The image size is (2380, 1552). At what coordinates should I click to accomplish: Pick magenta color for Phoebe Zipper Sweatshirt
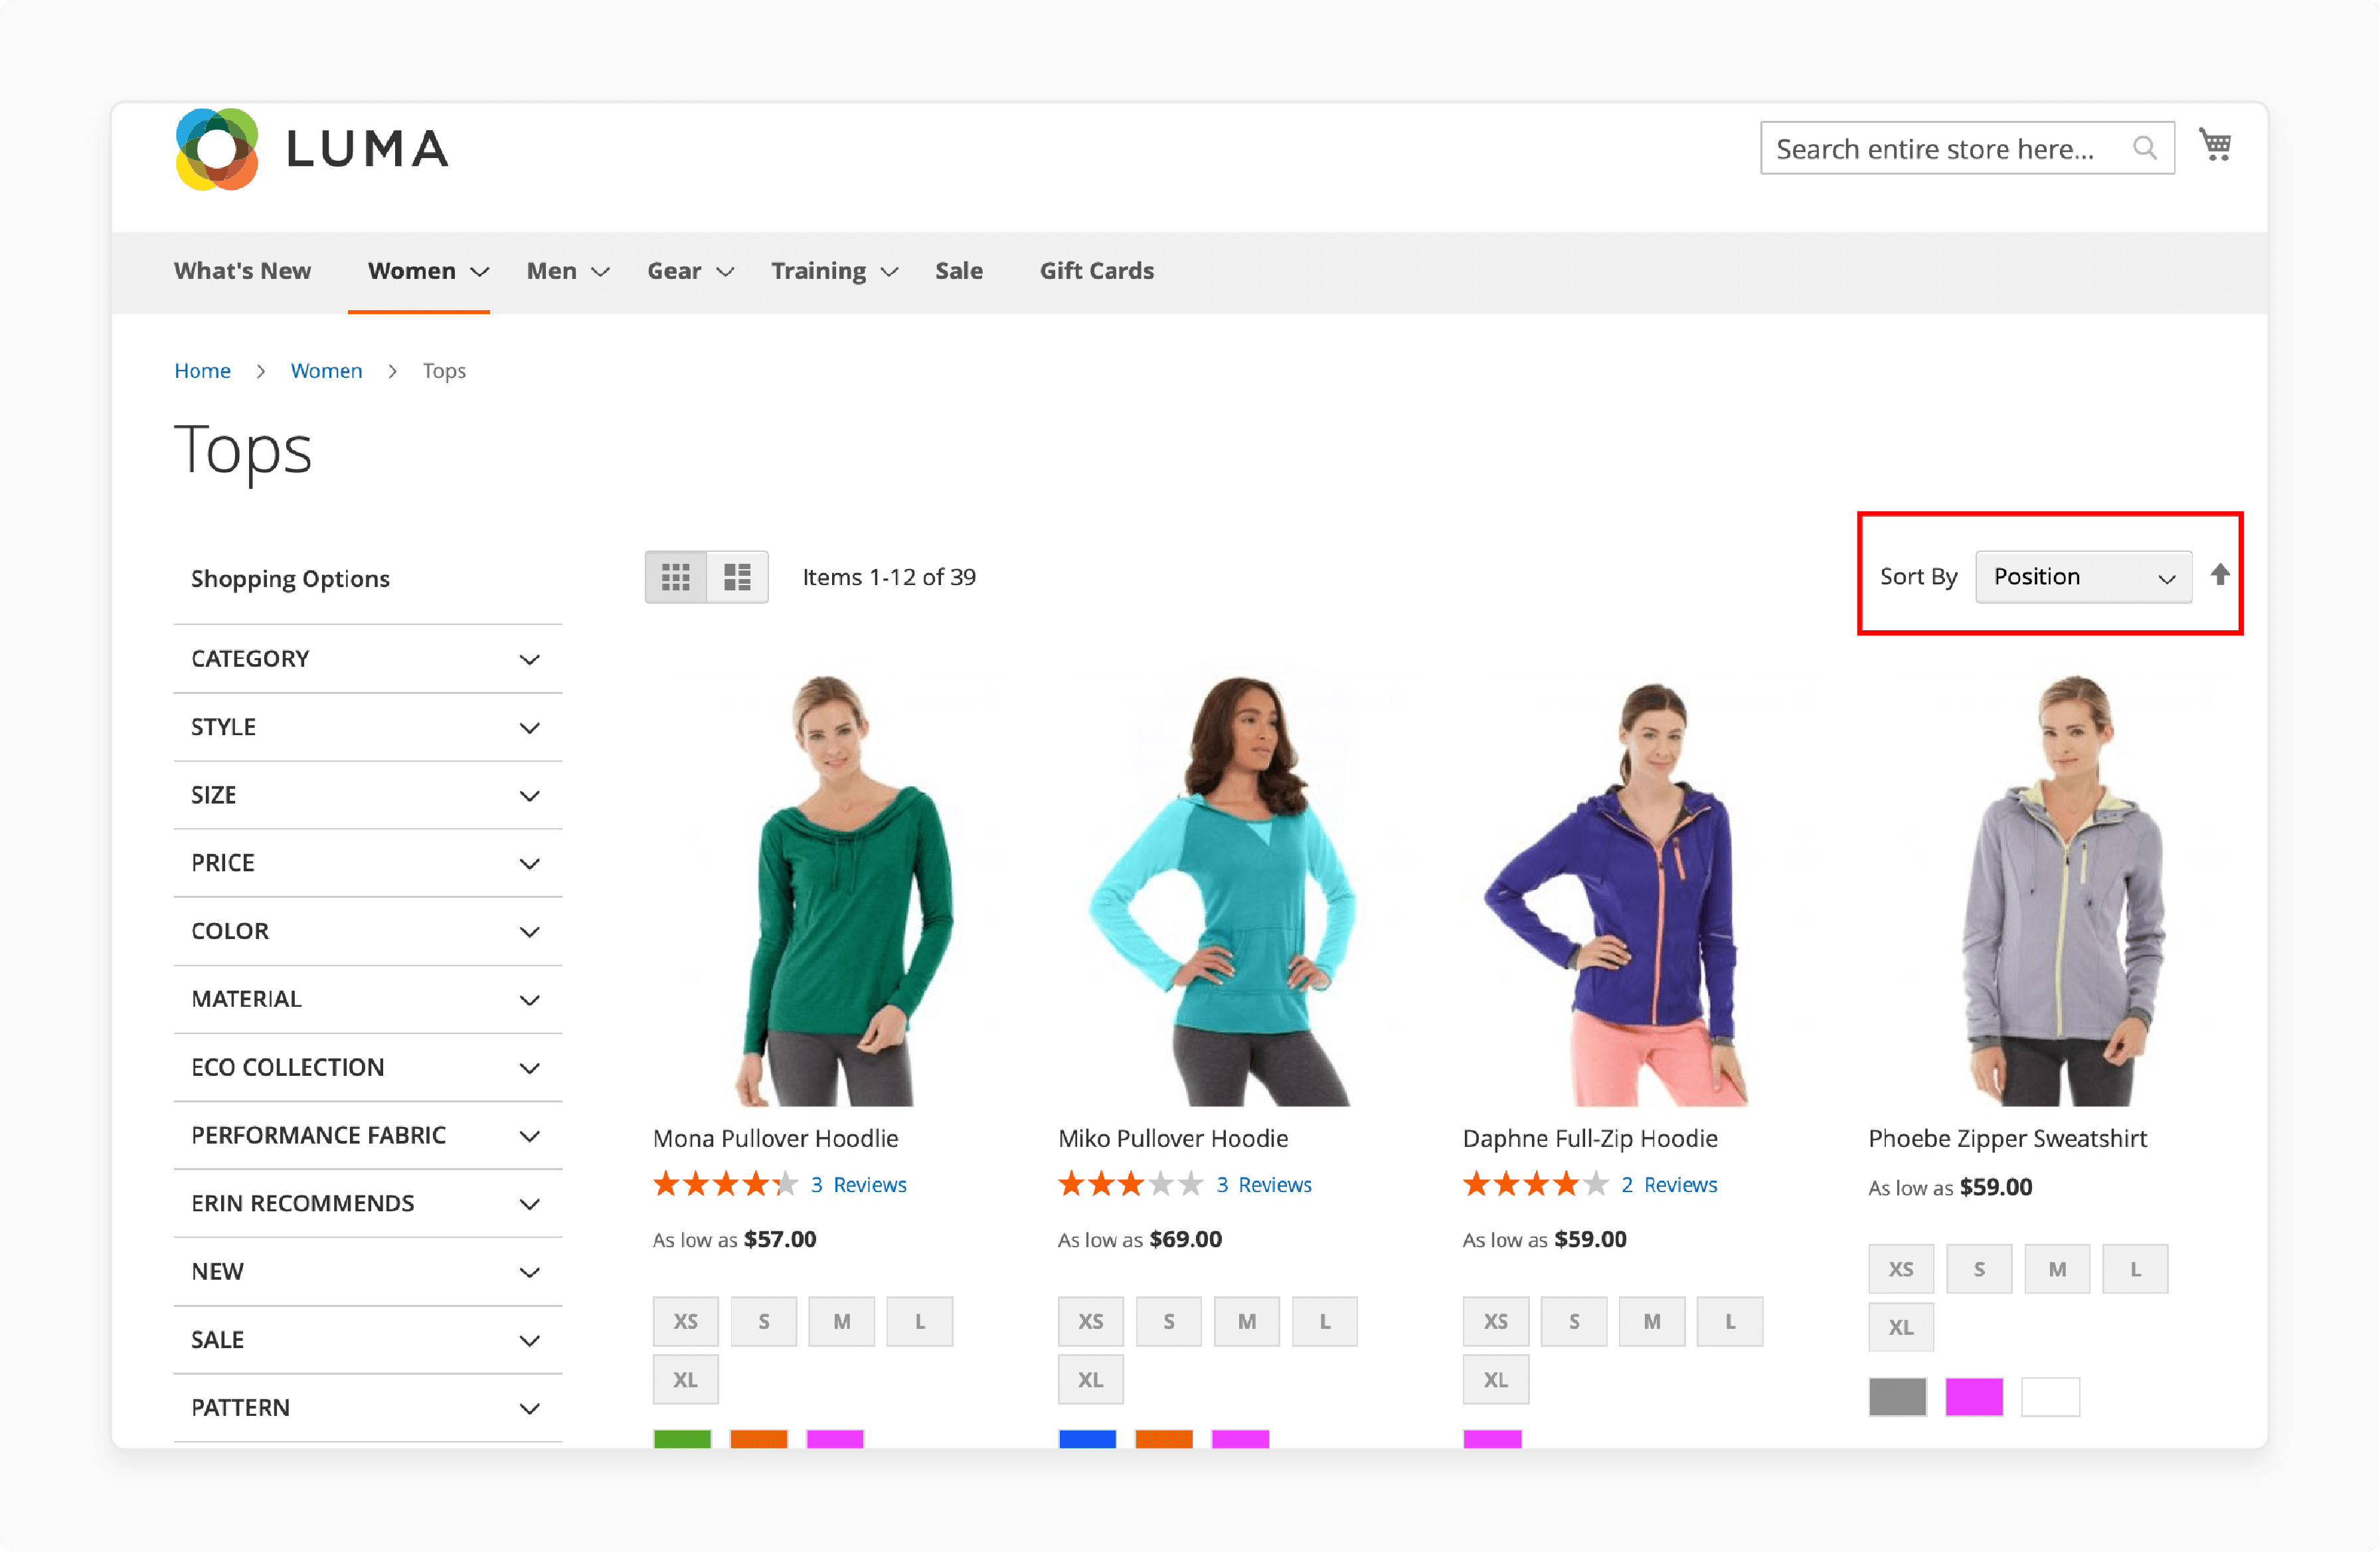1974,1397
